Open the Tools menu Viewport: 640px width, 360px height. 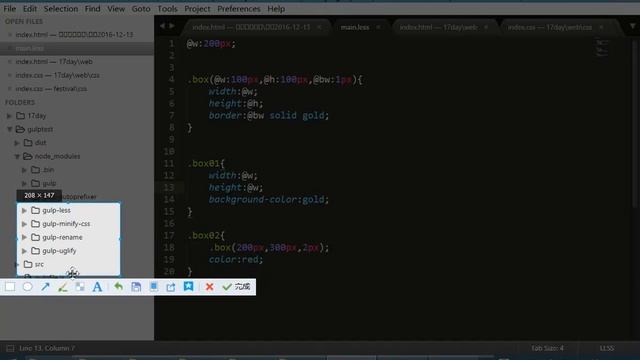click(x=167, y=9)
